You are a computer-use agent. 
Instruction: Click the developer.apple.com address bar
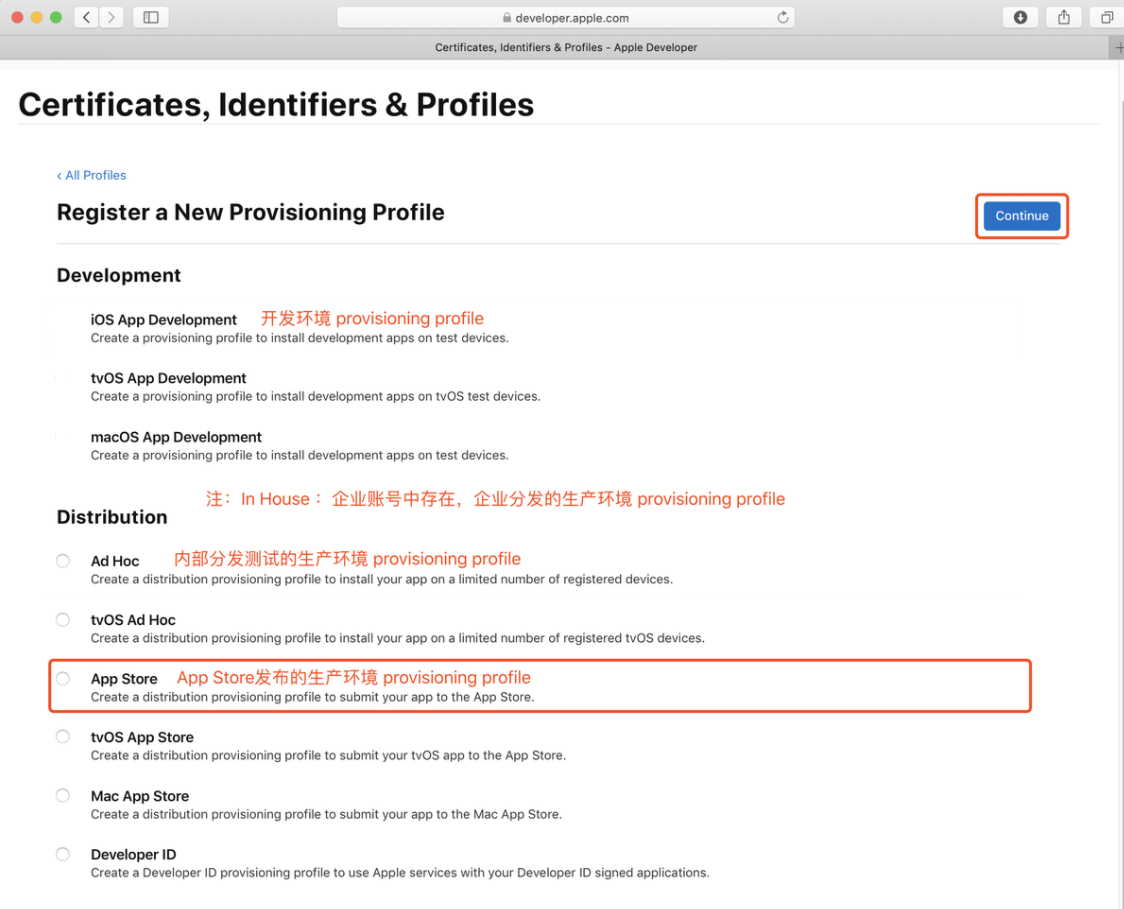tap(566, 17)
